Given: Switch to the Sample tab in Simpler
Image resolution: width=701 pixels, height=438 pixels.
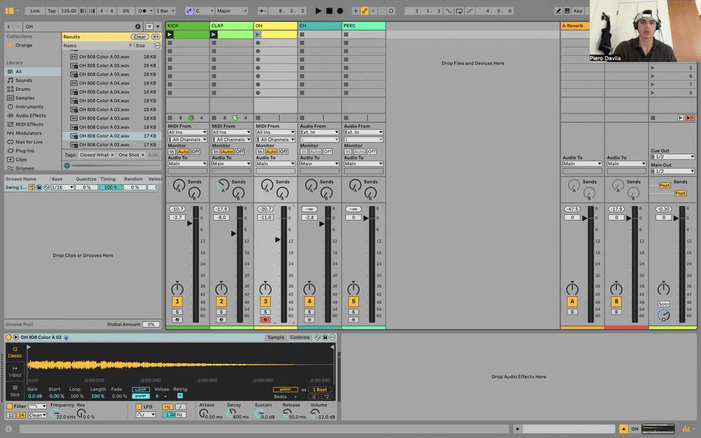Looking at the screenshot, I should click(276, 337).
